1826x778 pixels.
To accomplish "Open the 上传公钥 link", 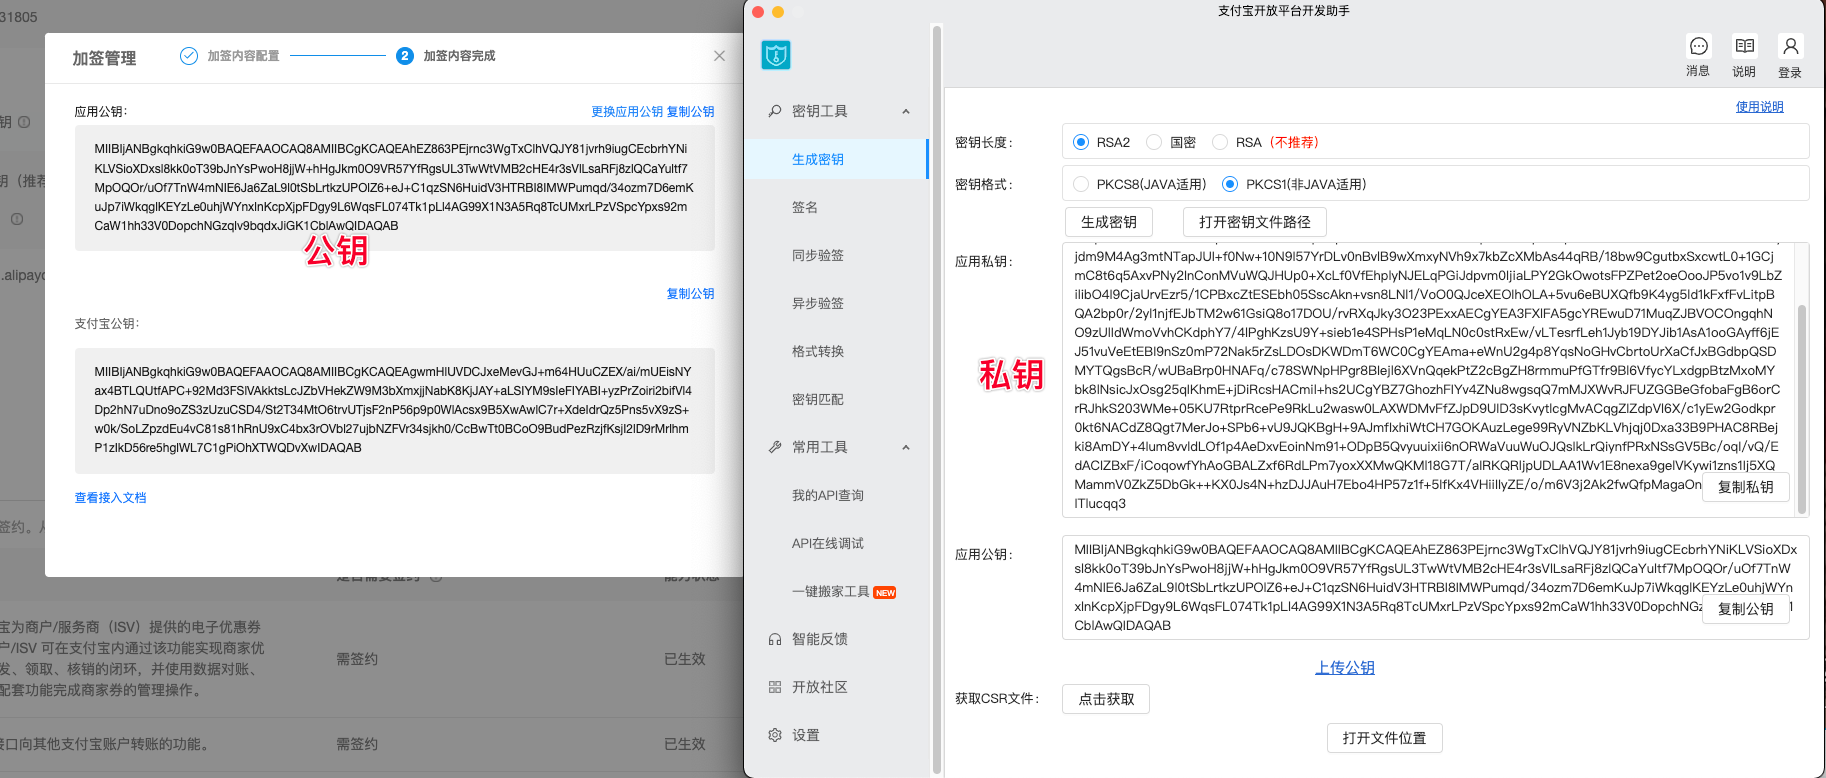I will [1345, 667].
